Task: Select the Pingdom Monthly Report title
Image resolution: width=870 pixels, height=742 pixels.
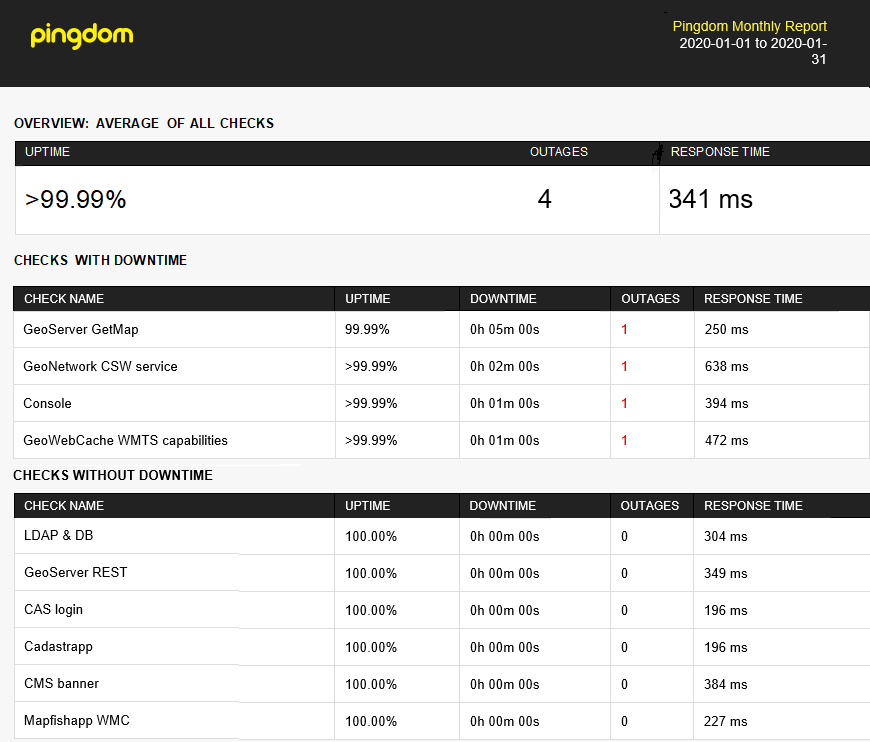Action: pyautogui.click(x=750, y=26)
